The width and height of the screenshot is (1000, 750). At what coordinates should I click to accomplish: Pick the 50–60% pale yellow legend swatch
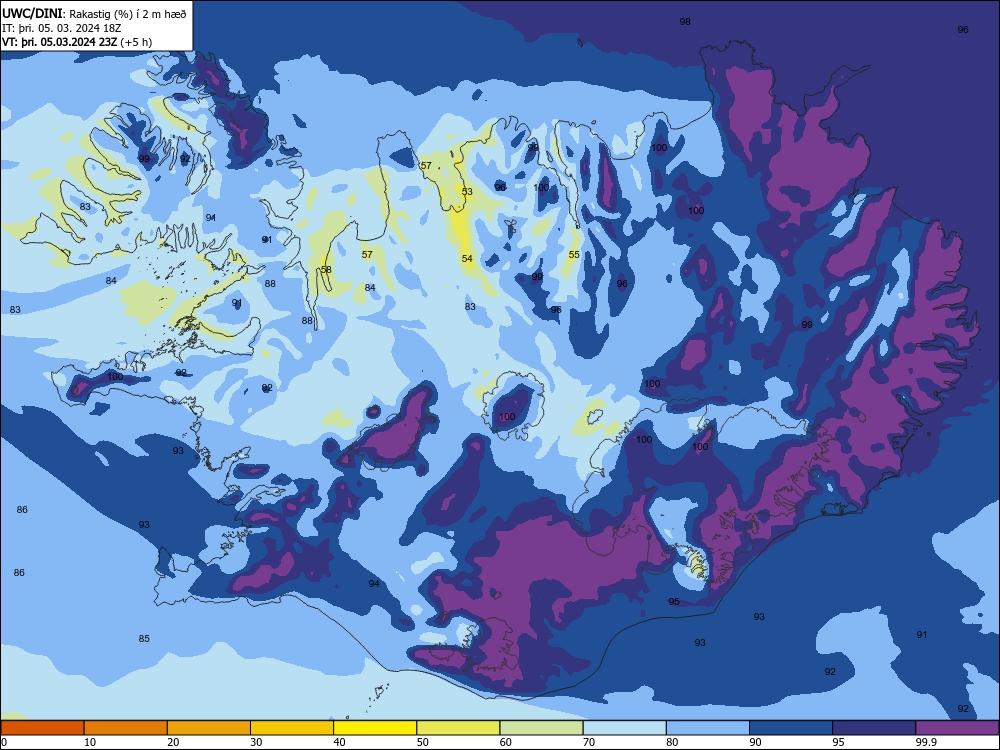[x=458, y=728]
